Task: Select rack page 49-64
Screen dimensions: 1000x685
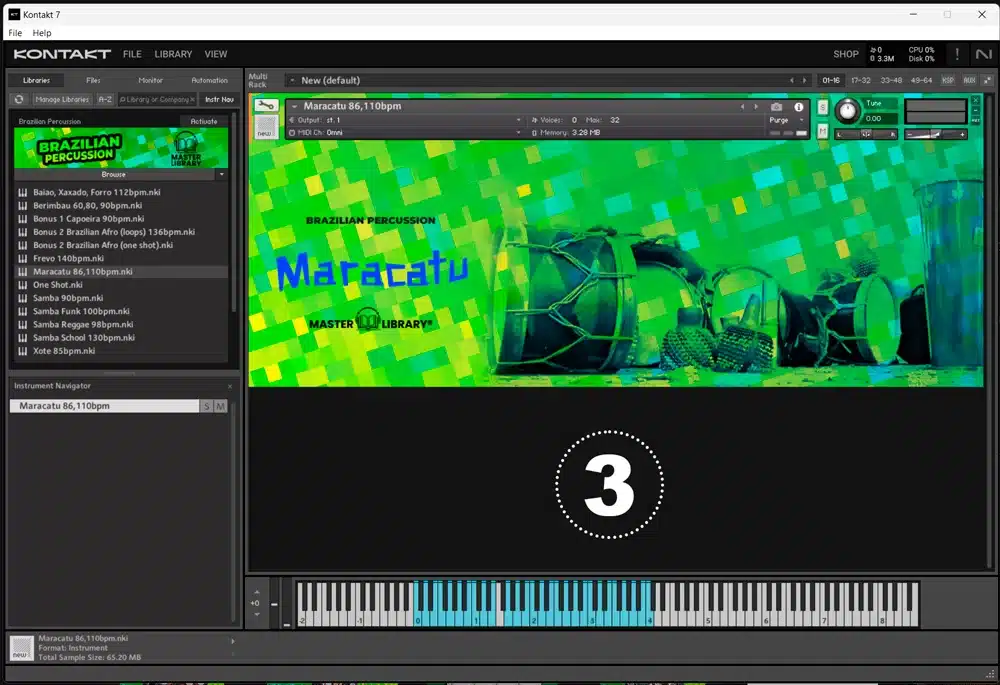Action: coord(921,80)
